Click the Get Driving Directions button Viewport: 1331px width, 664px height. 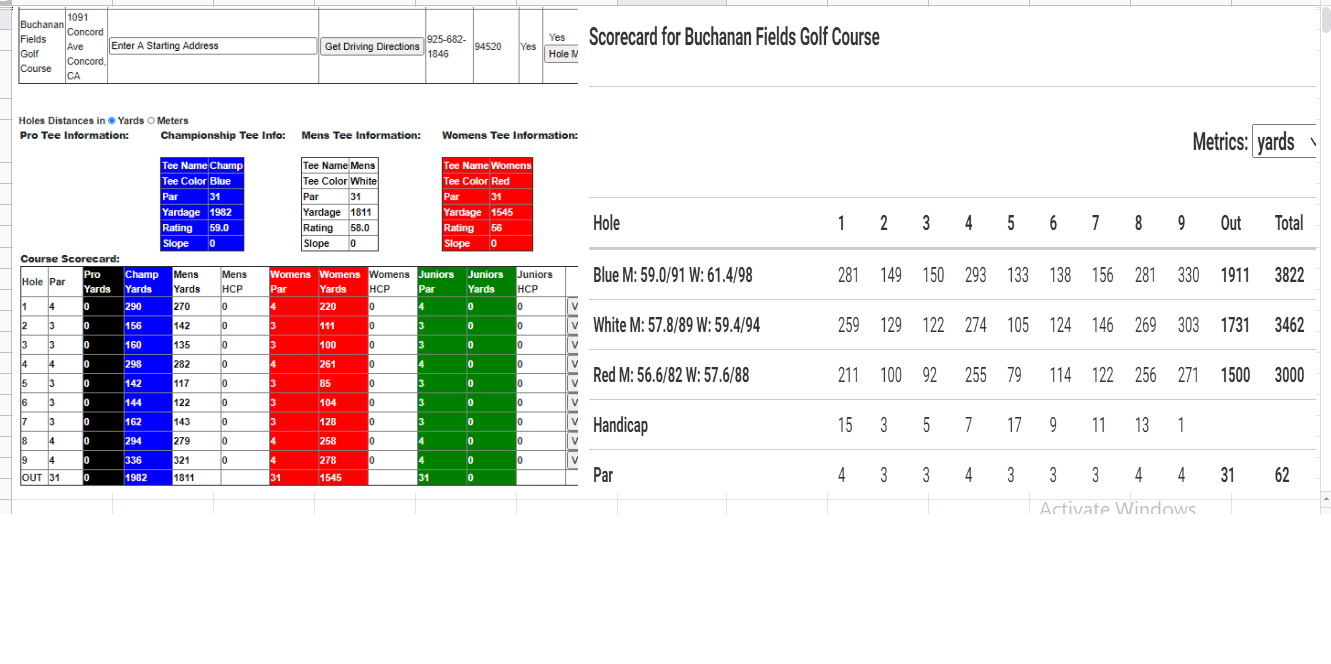tap(372, 46)
